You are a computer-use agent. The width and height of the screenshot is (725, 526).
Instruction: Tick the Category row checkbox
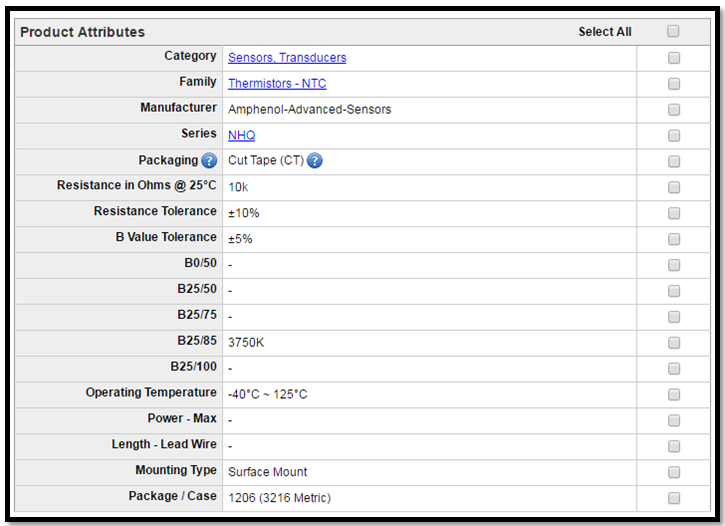(x=674, y=58)
